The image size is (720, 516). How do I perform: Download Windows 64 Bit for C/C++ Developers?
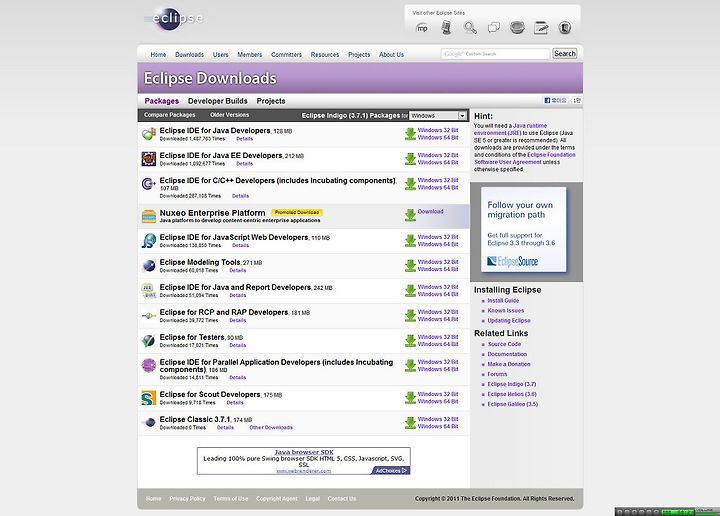[x=438, y=187]
